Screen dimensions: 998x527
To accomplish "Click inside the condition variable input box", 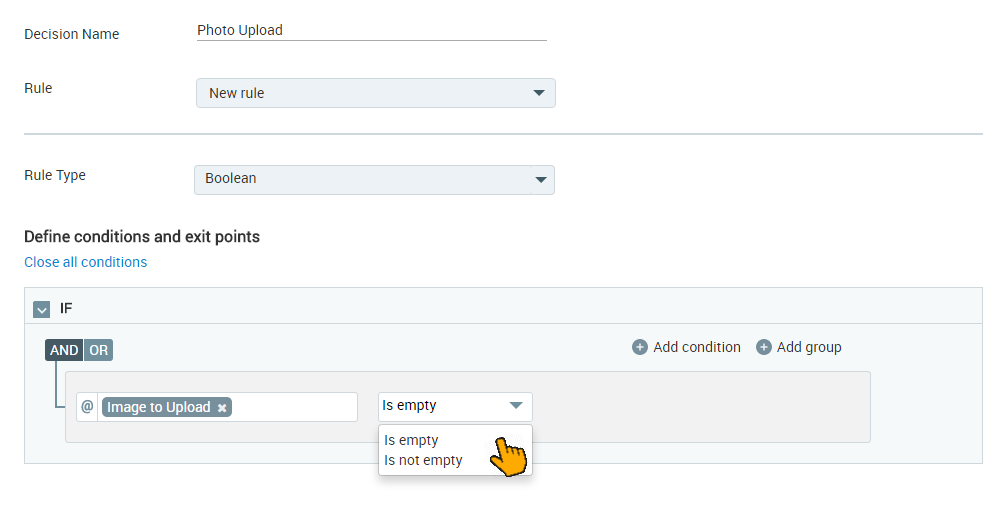I will 293,407.
